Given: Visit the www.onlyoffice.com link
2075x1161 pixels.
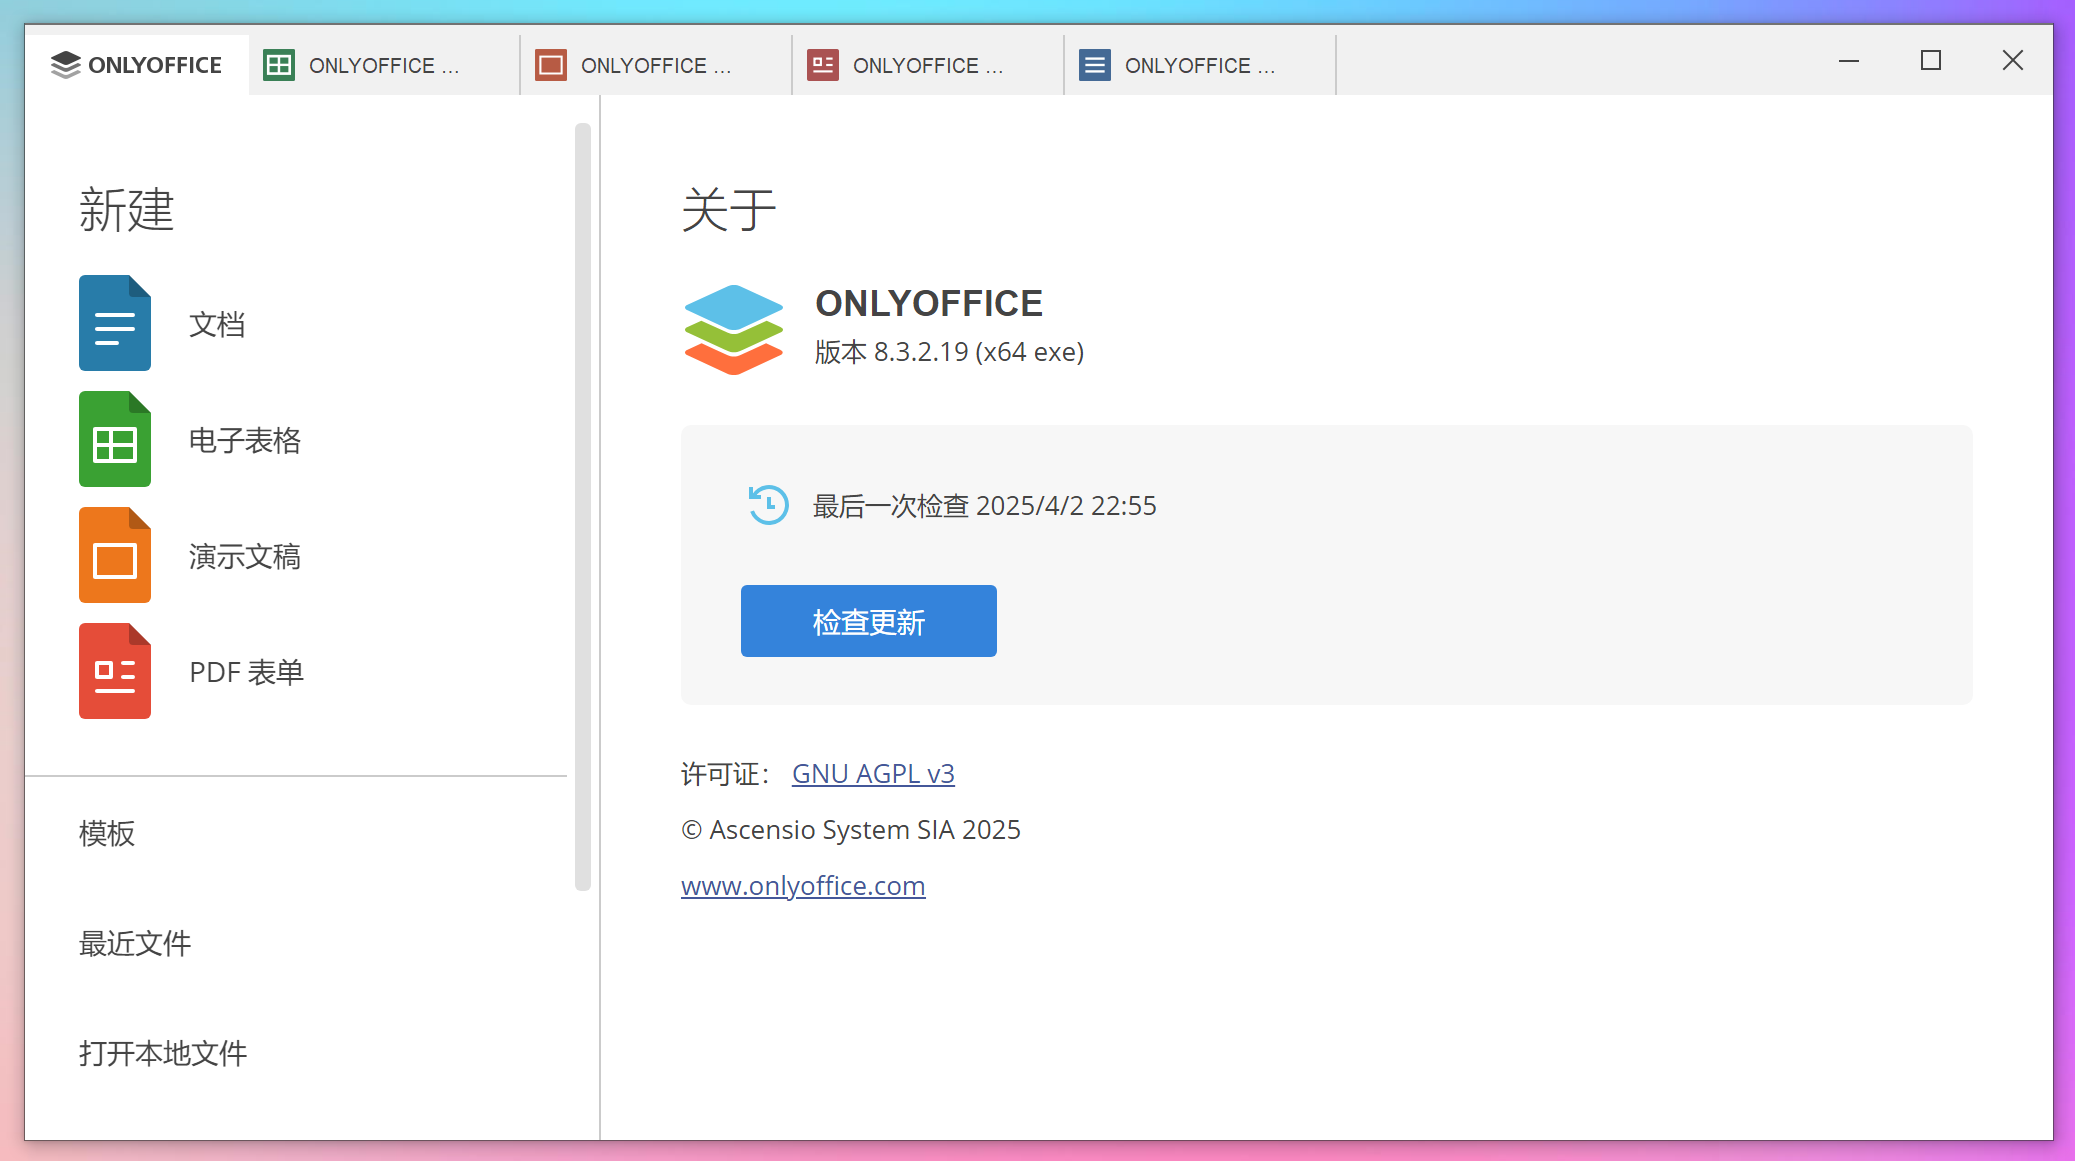Looking at the screenshot, I should (802, 886).
